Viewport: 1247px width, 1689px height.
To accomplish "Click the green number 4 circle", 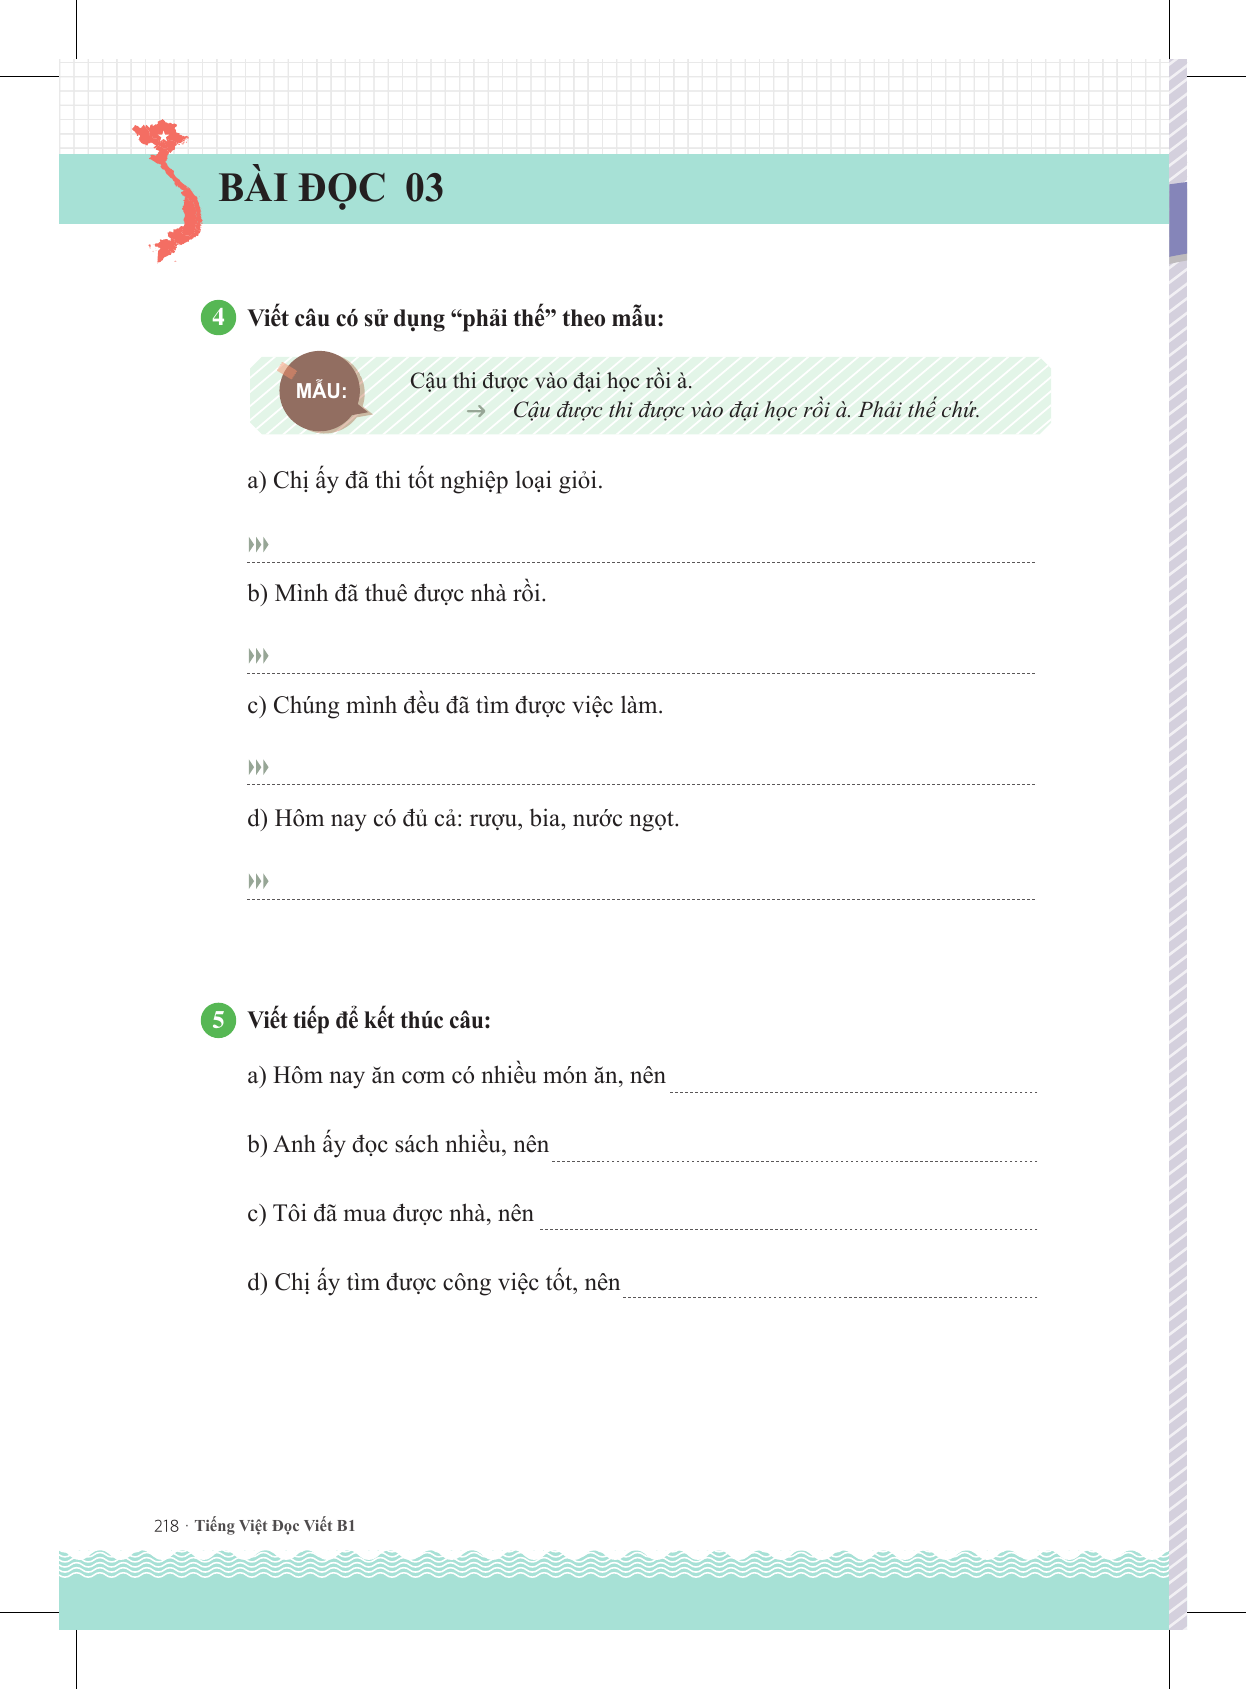I will click(x=218, y=318).
